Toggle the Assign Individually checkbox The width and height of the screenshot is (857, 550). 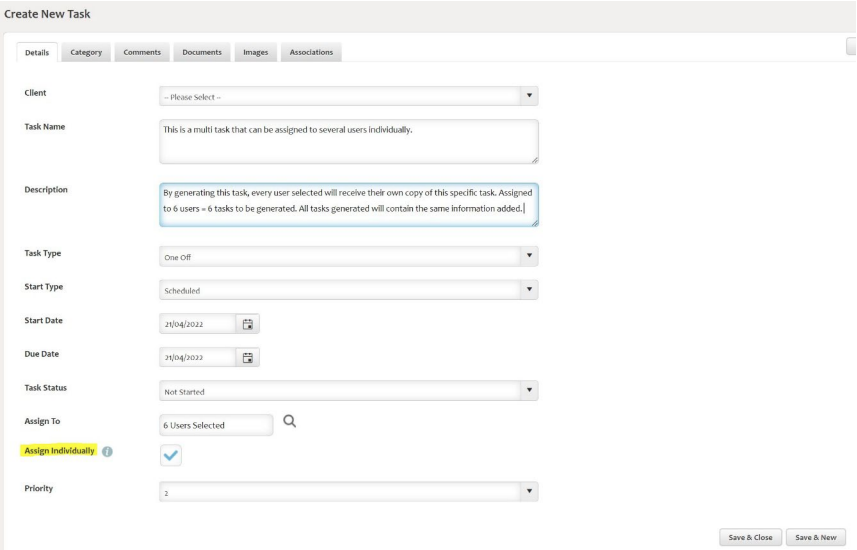click(x=171, y=455)
